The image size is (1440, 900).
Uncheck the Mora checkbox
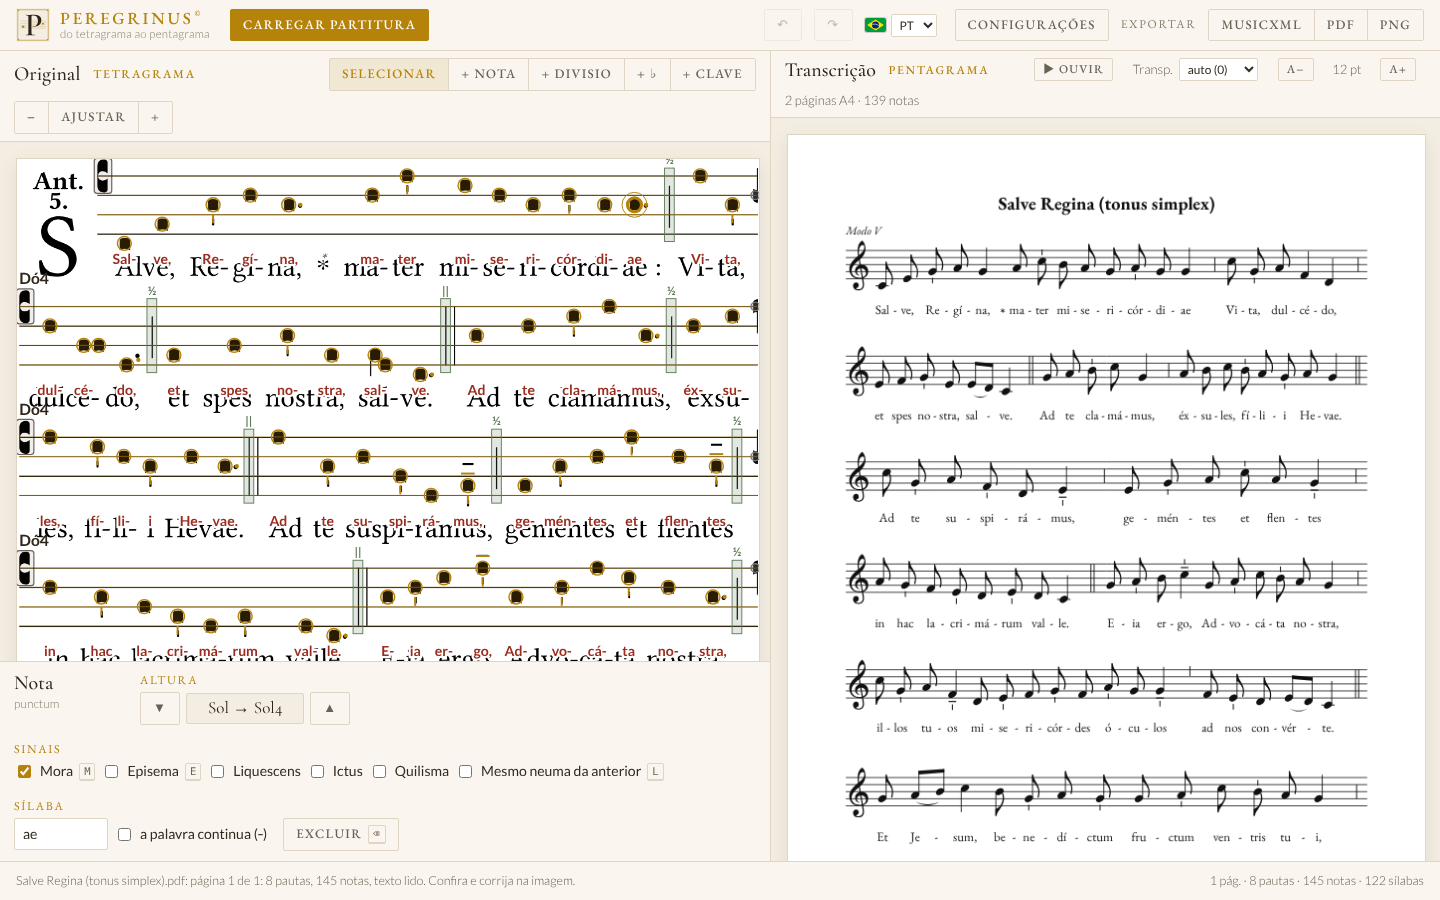pyautogui.click(x=24, y=771)
